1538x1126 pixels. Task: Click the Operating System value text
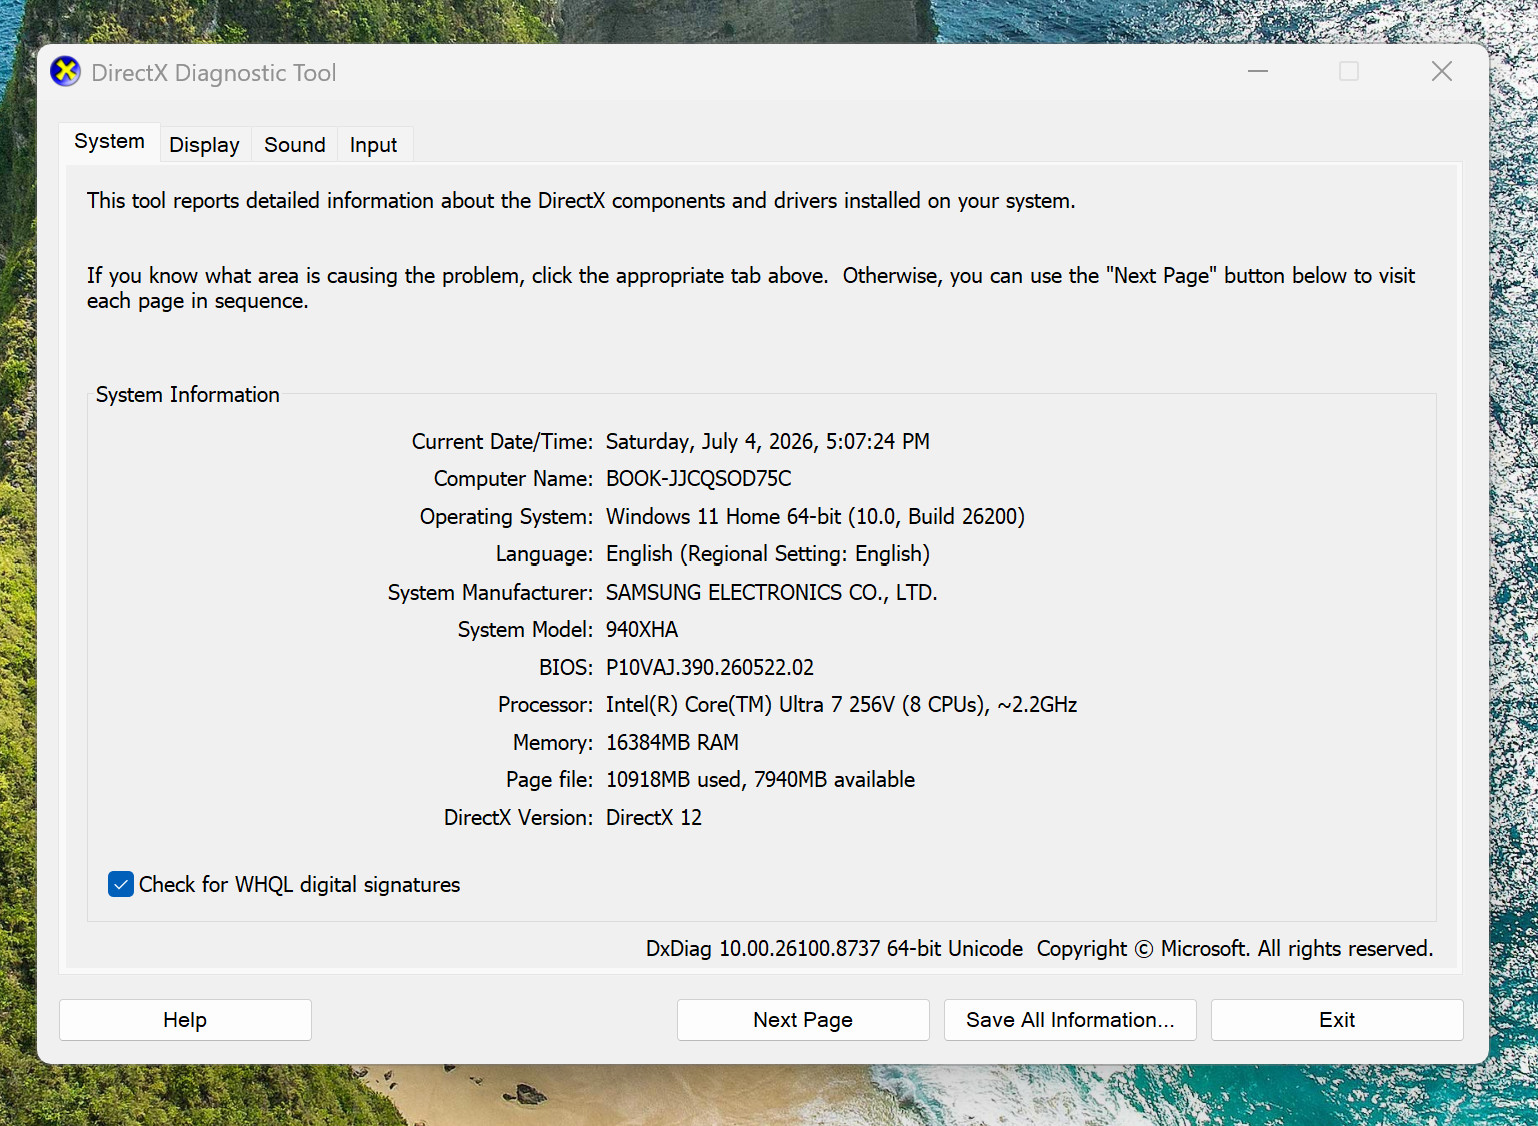point(815,517)
